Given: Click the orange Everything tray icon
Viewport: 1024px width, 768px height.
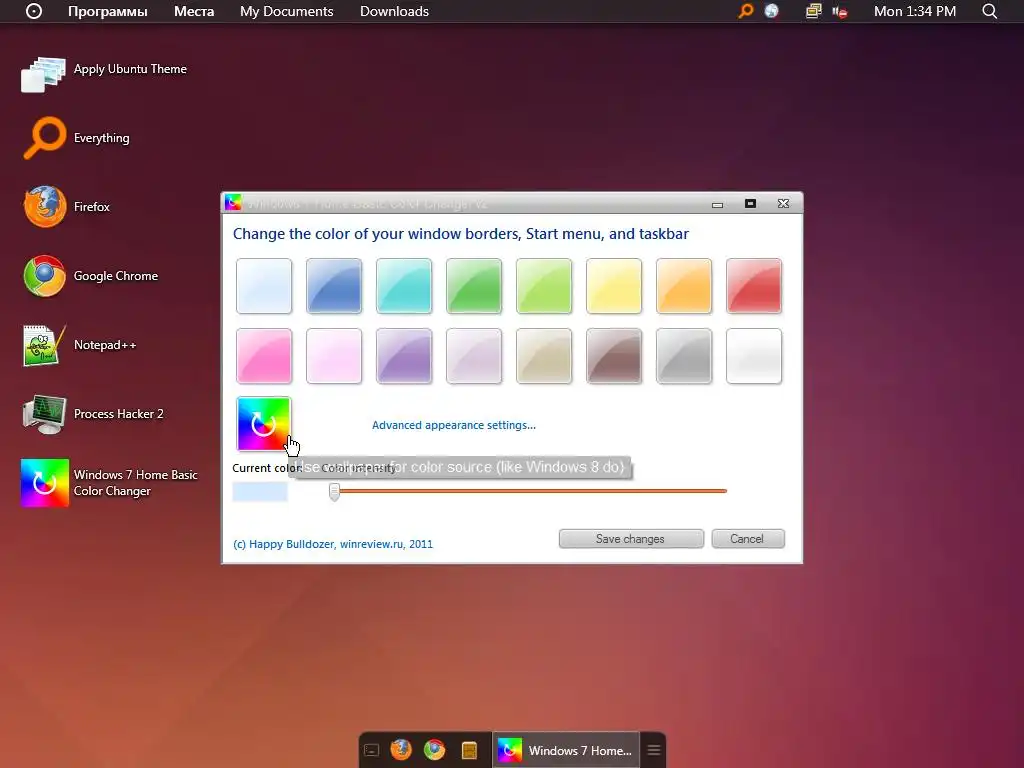Looking at the screenshot, I should coord(745,11).
